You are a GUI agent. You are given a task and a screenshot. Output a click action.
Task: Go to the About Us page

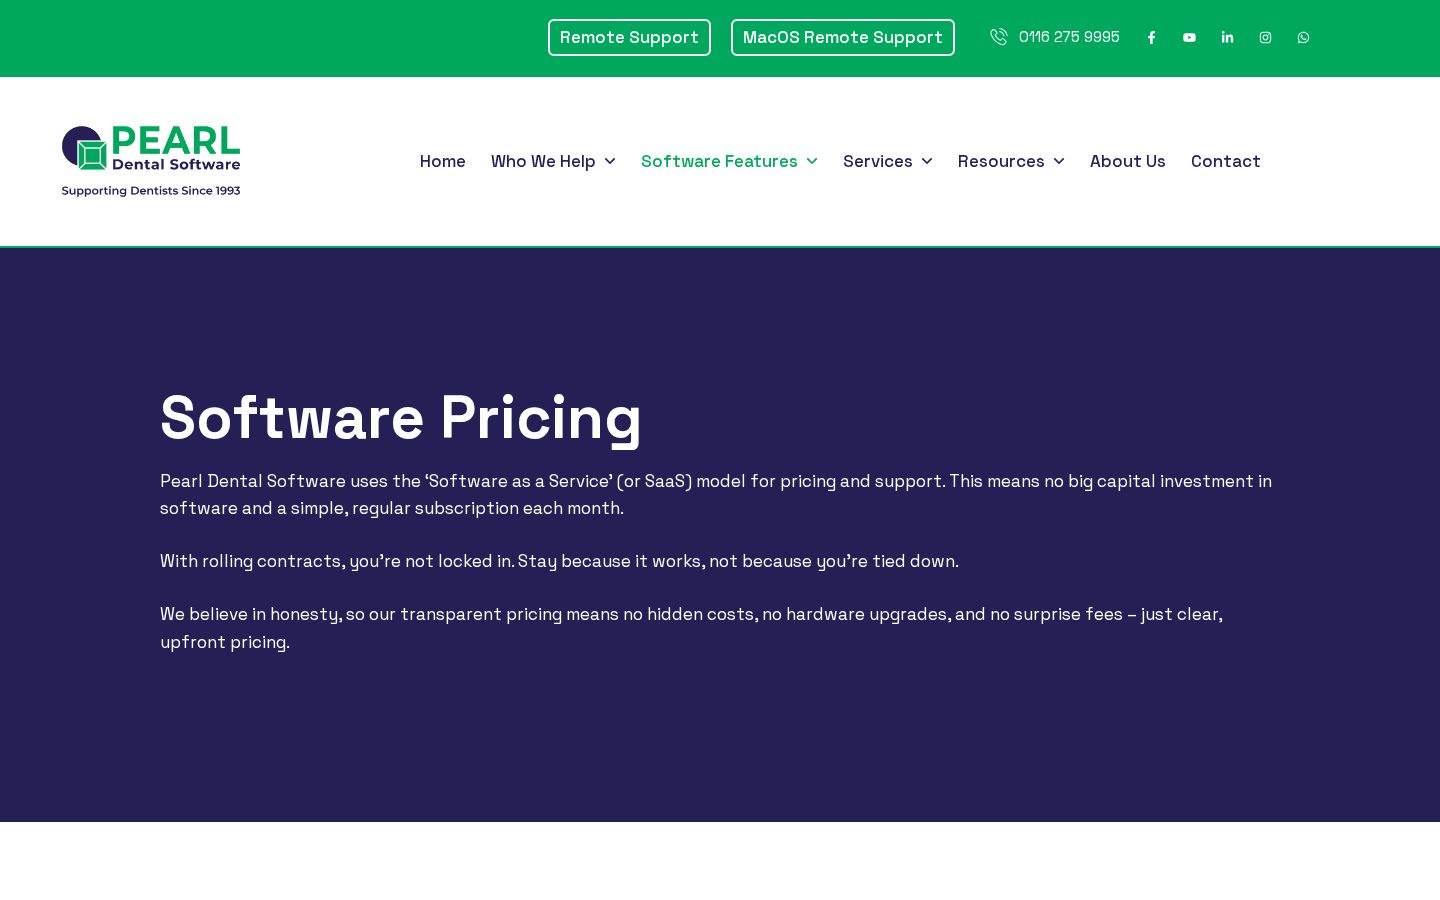coord(1128,161)
